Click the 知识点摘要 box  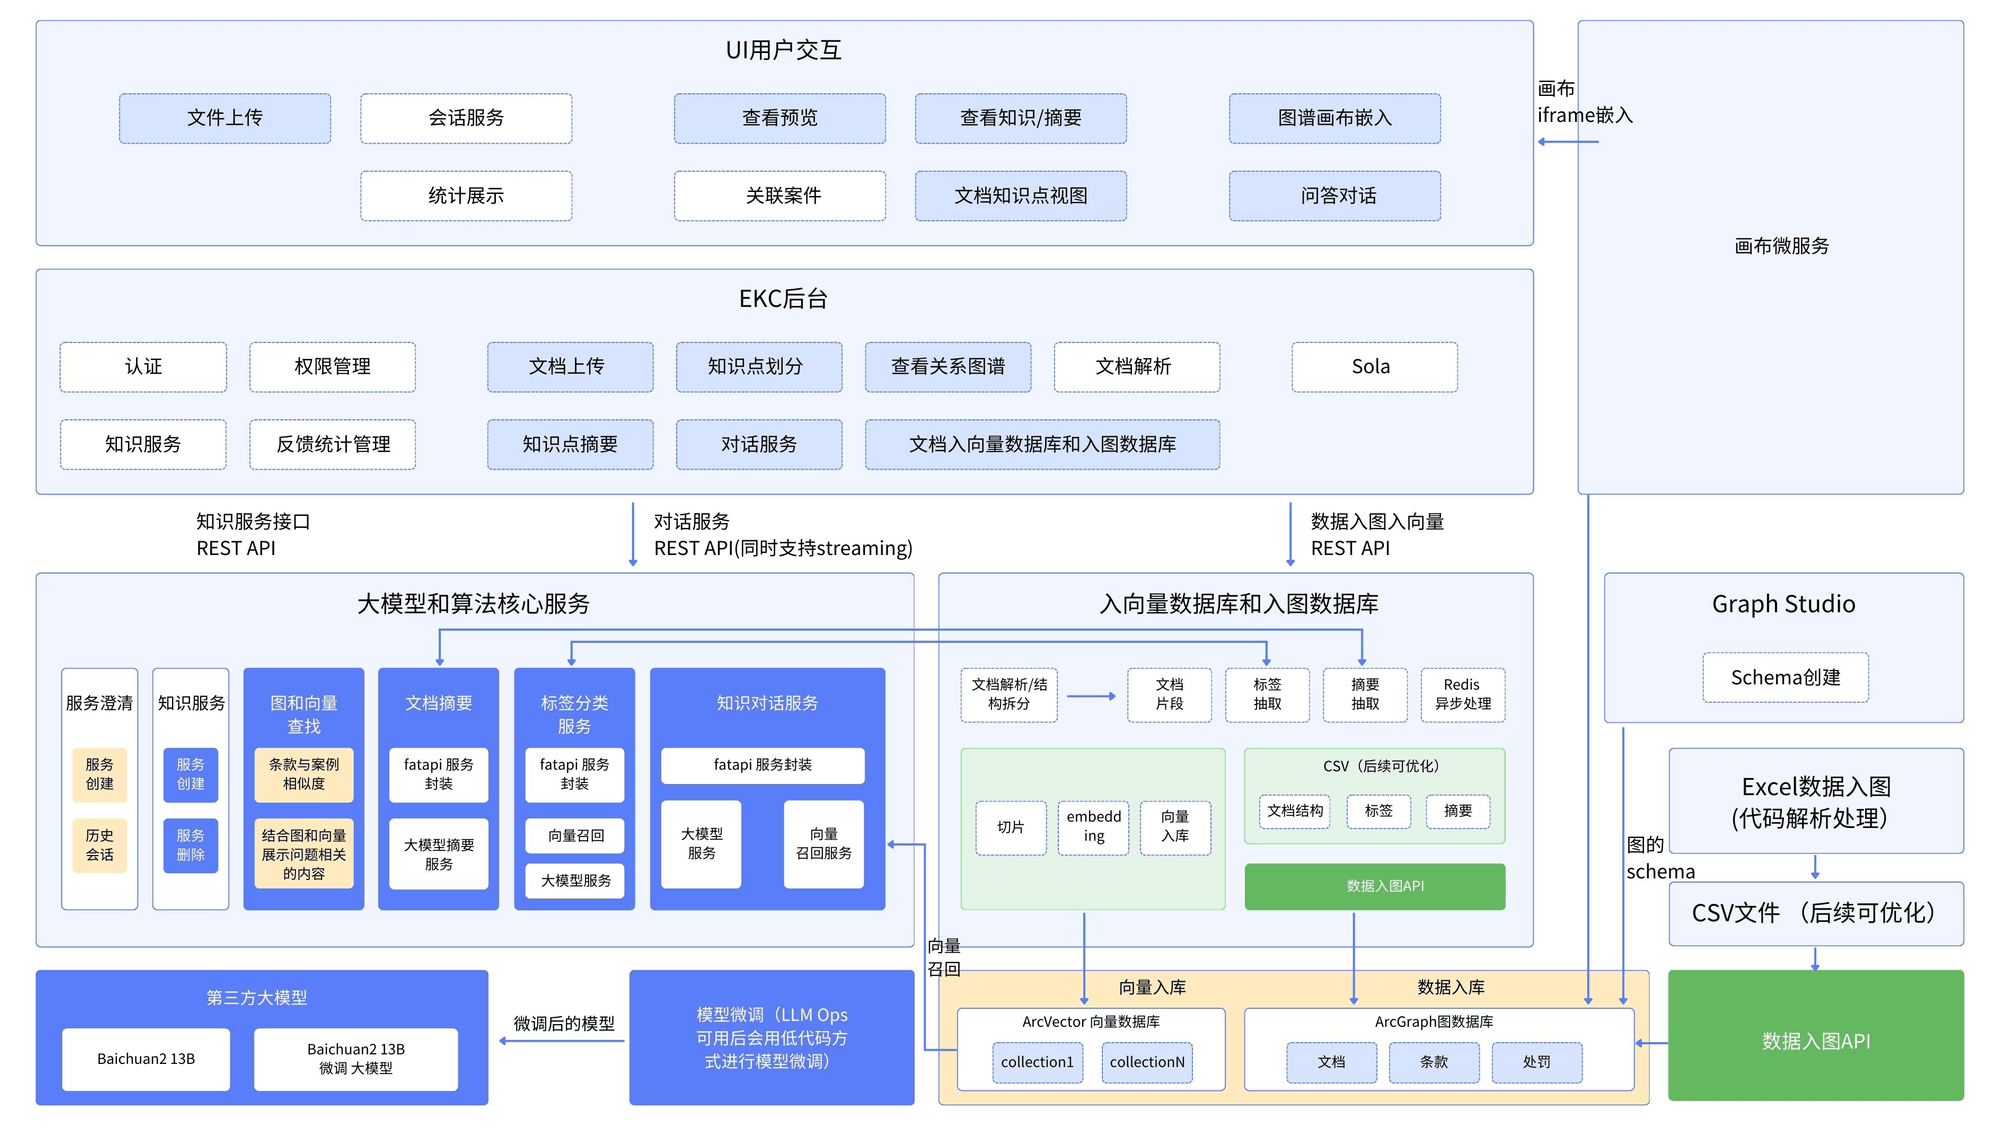click(570, 444)
